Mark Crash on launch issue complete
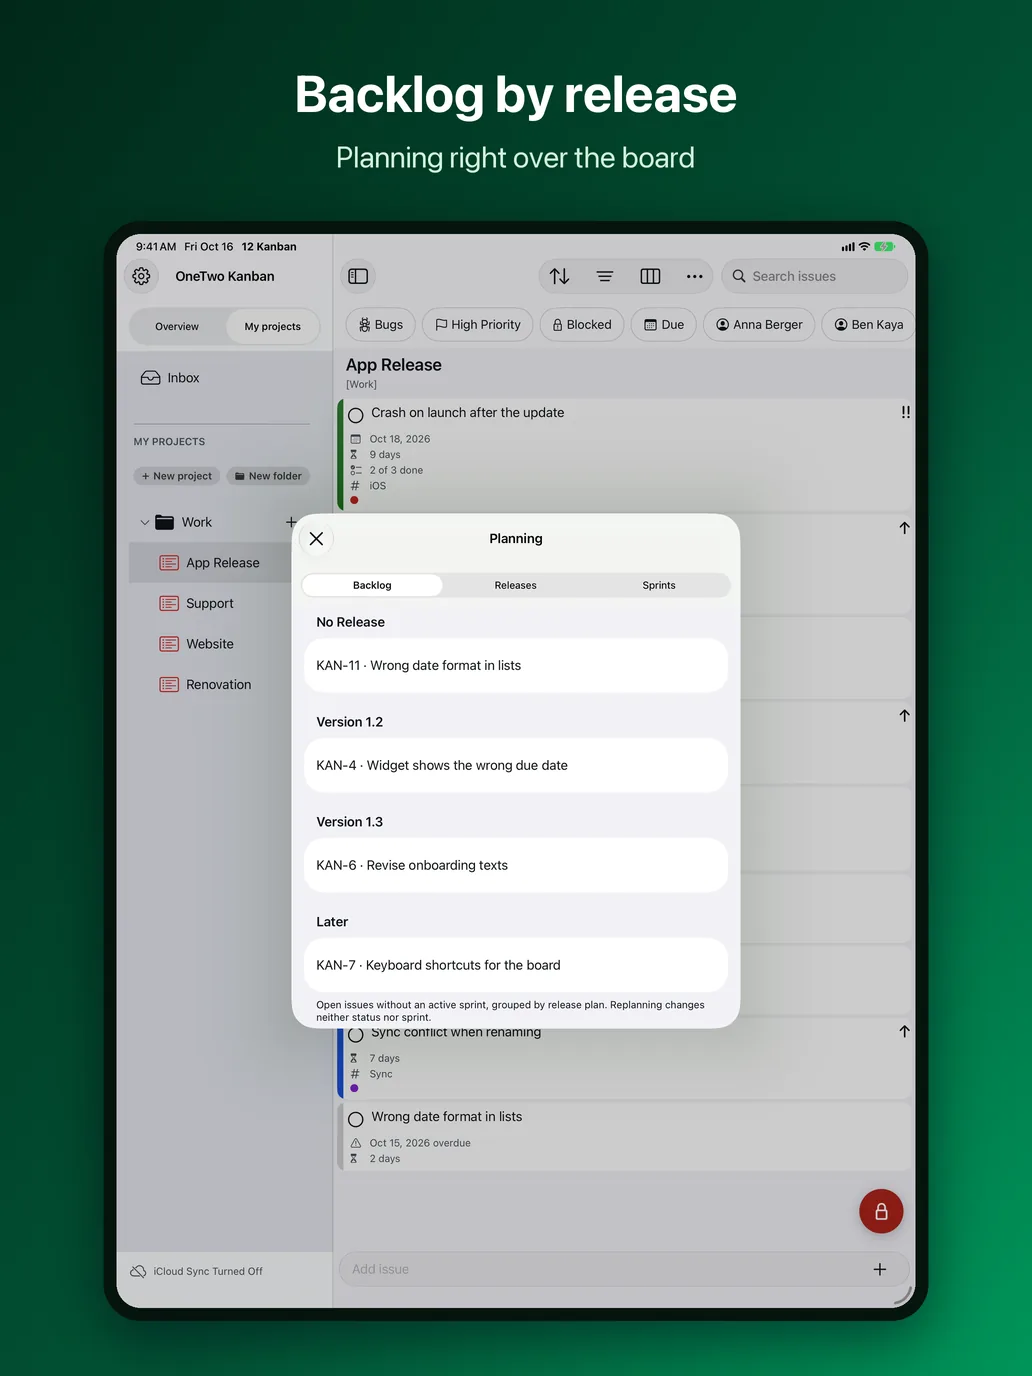The height and width of the screenshot is (1376, 1032). 355,414
